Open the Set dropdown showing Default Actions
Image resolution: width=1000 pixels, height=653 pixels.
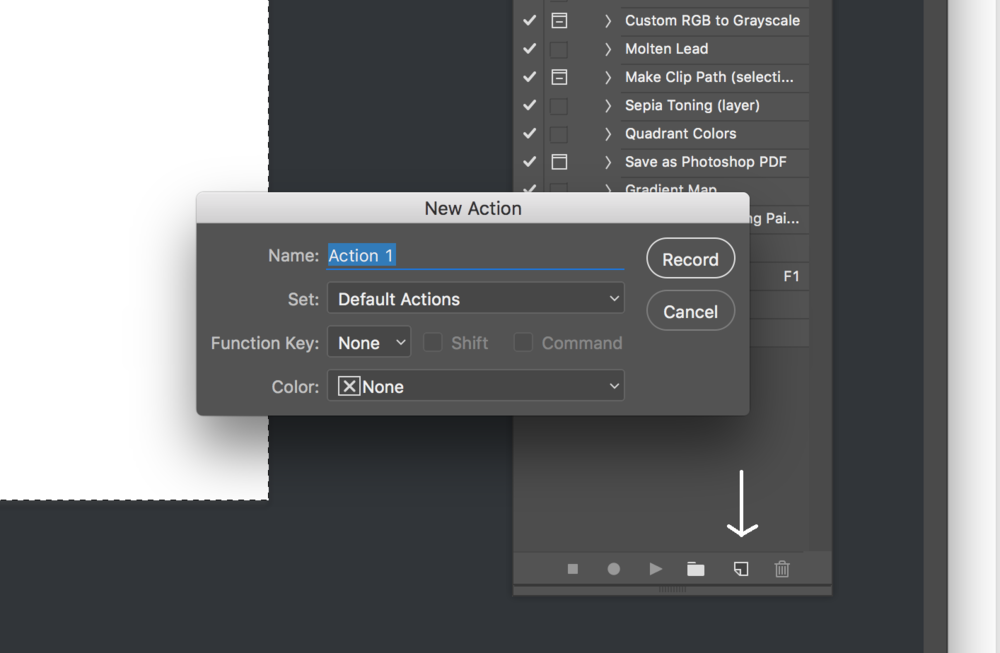475,299
